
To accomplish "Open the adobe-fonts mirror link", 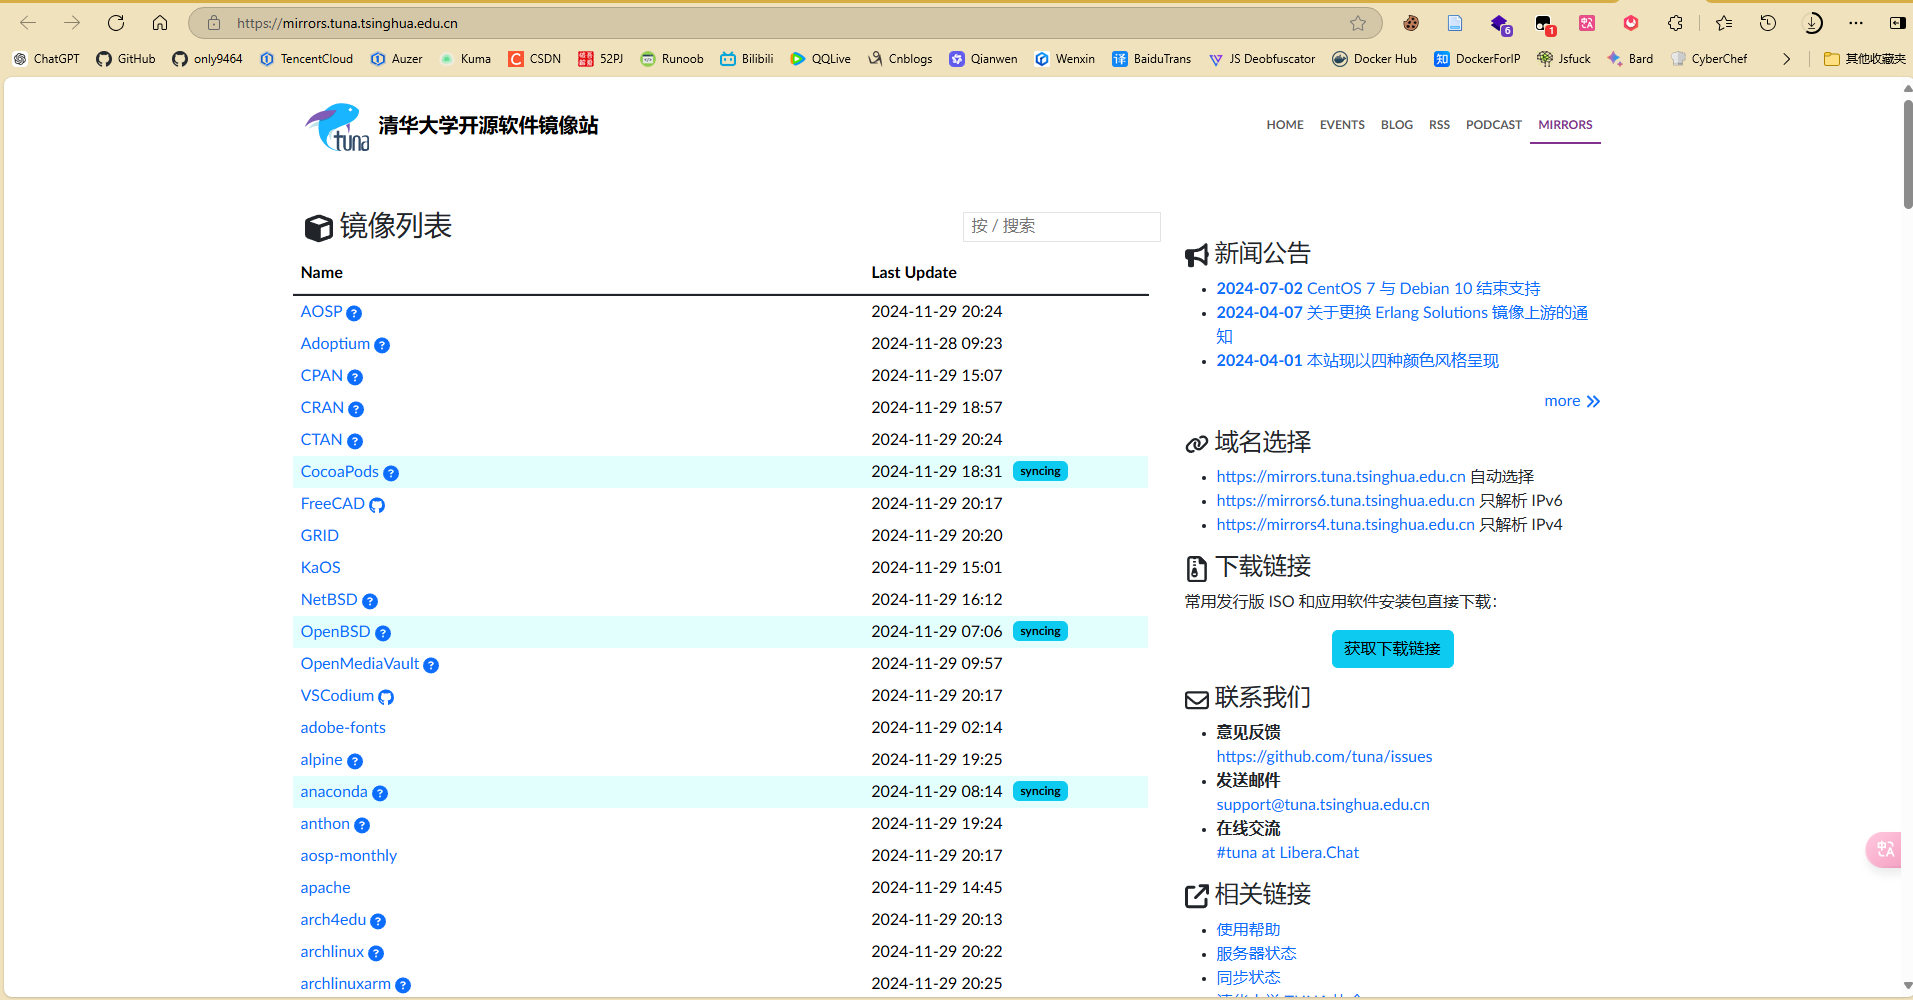I will [x=343, y=728].
